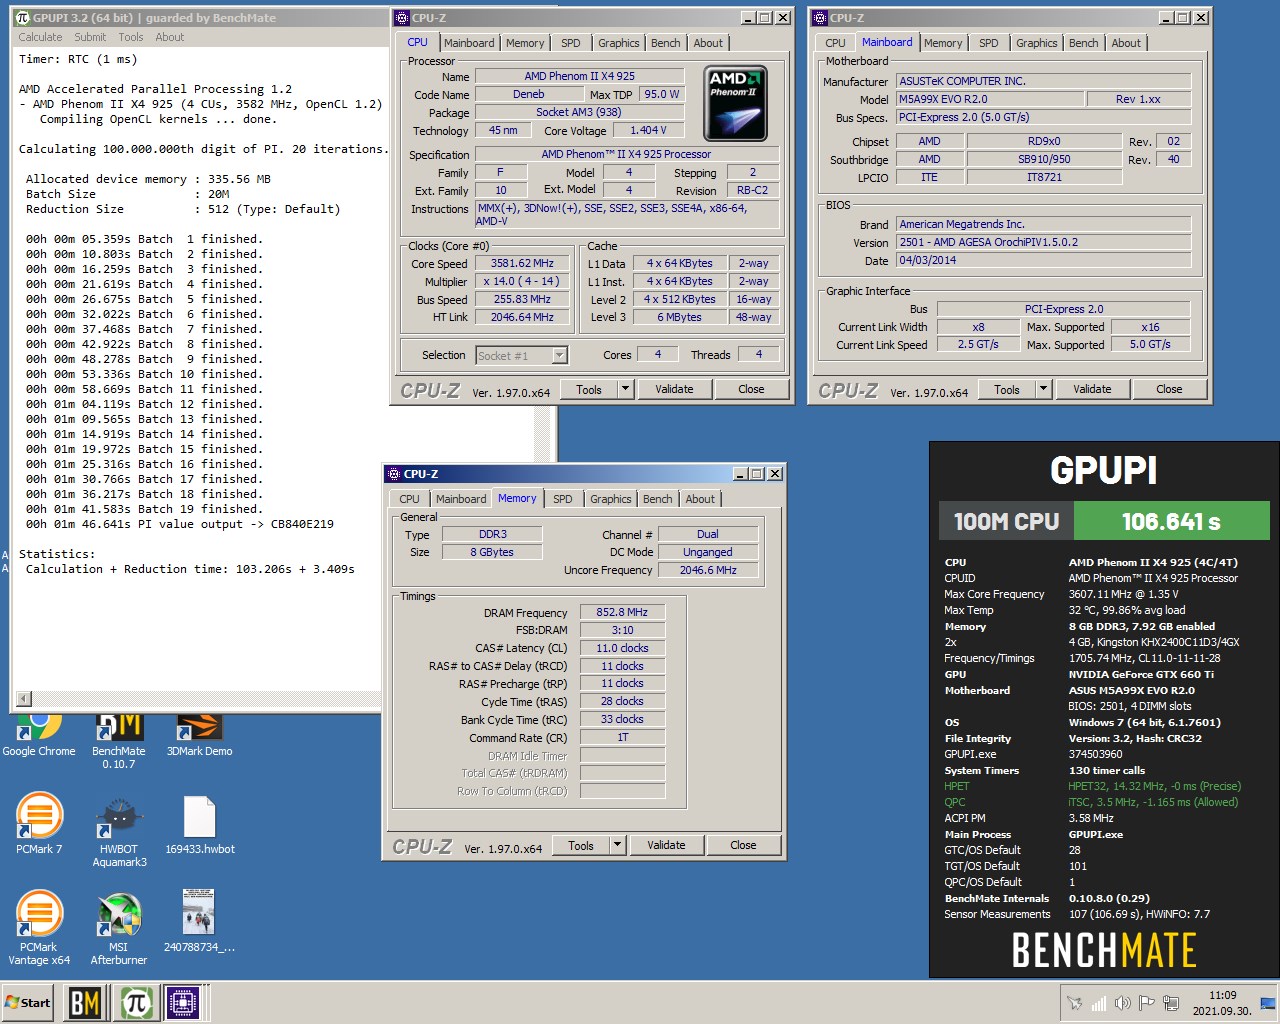This screenshot has height=1024, width=1280.
Task: Open About menu in GPUPI
Action: (x=170, y=37)
